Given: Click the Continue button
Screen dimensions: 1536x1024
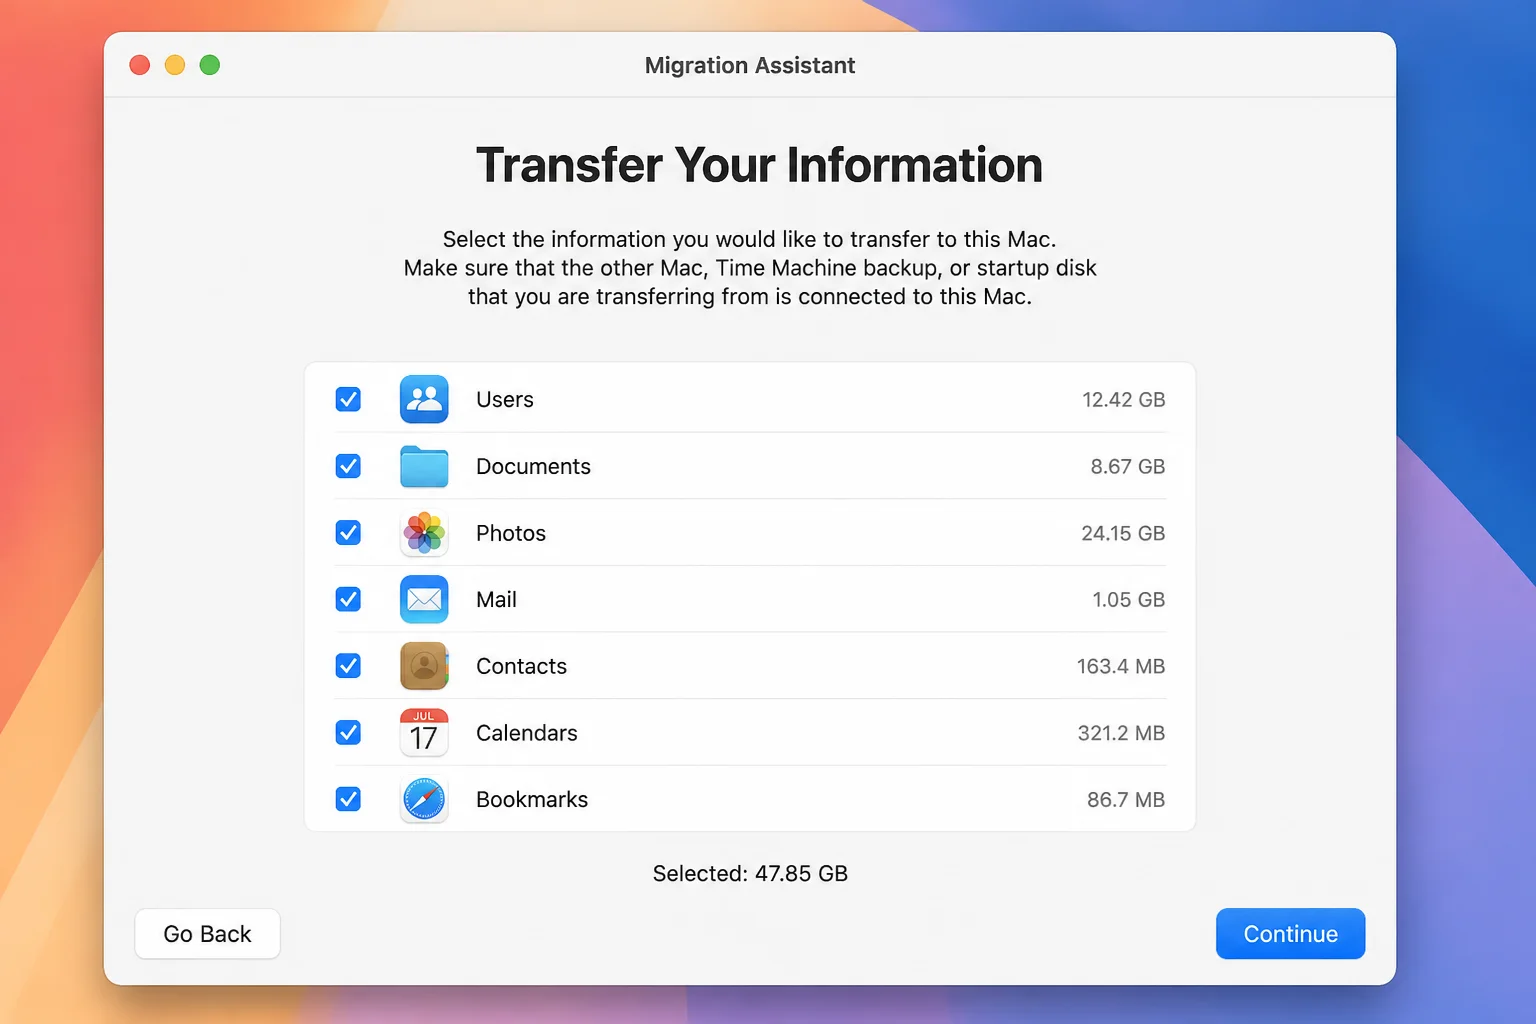Looking at the screenshot, I should 1290,934.
